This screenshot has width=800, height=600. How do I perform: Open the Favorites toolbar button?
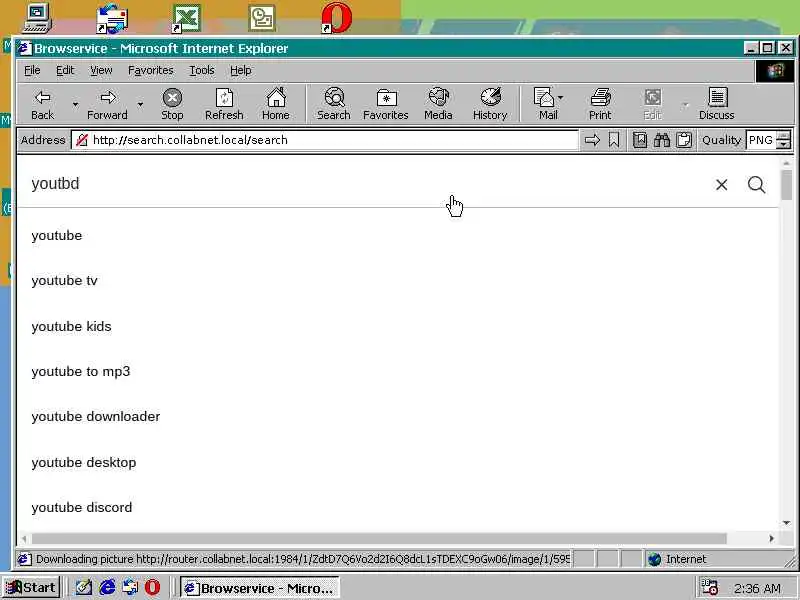[x=386, y=105]
